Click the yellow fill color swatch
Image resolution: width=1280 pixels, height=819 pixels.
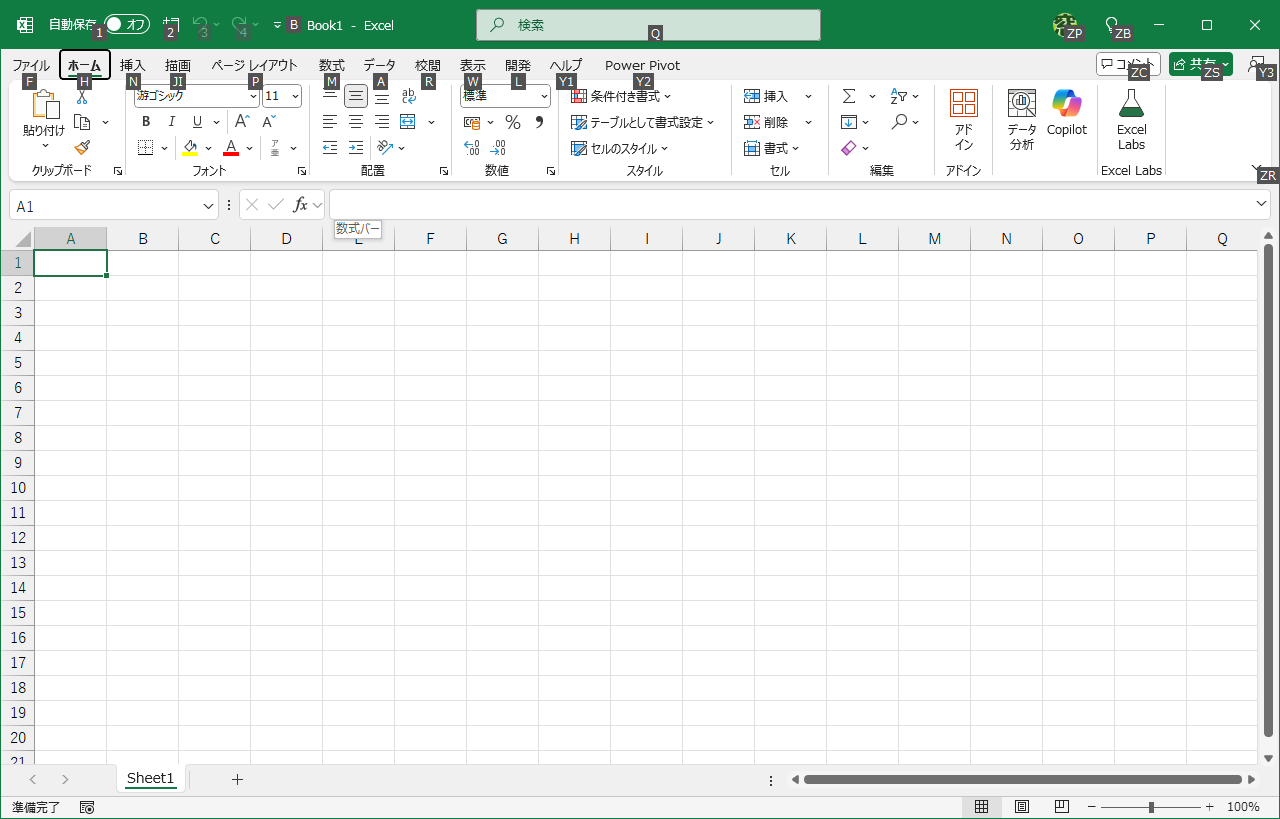pyautogui.click(x=189, y=148)
